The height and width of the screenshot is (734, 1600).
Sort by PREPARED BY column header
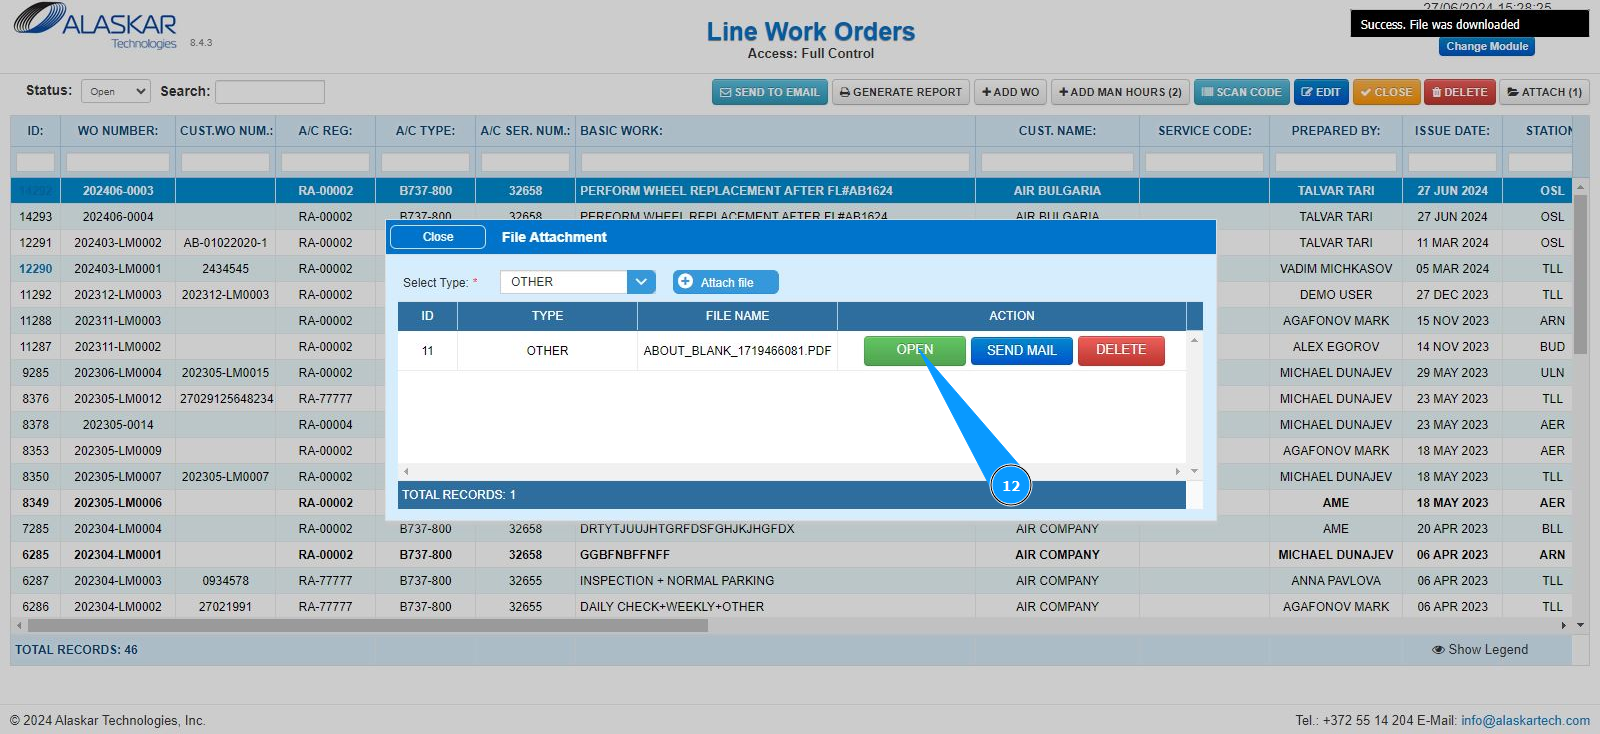tap(1336, 131)
